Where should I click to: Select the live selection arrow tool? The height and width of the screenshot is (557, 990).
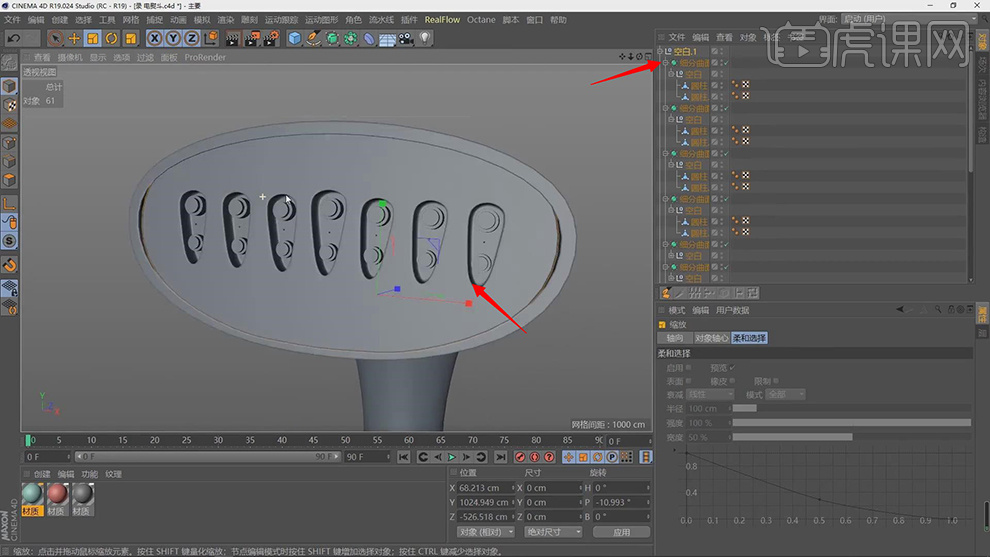pos(55,38)
